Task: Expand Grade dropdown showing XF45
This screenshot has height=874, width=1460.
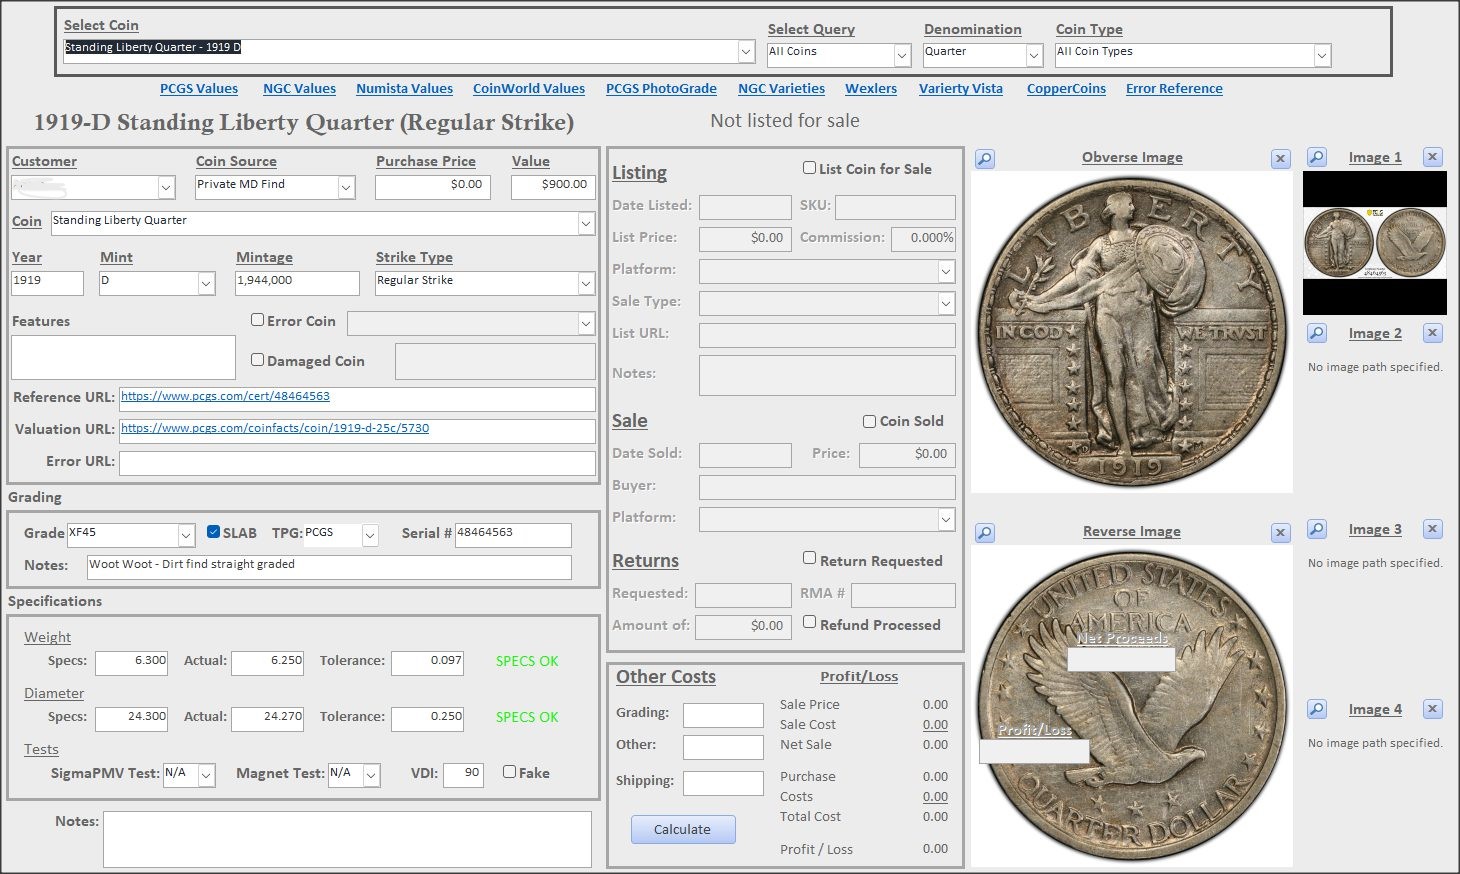Action: [186, 535]
